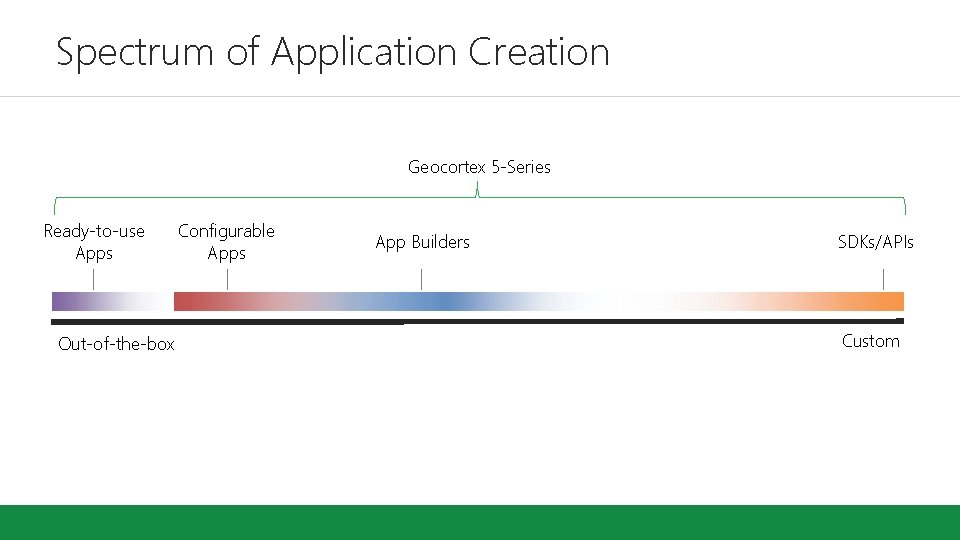Screen dimensions: 960x540
Task: Click the tick mark under SDKs/APIs
Action: (x=883, y=279)
